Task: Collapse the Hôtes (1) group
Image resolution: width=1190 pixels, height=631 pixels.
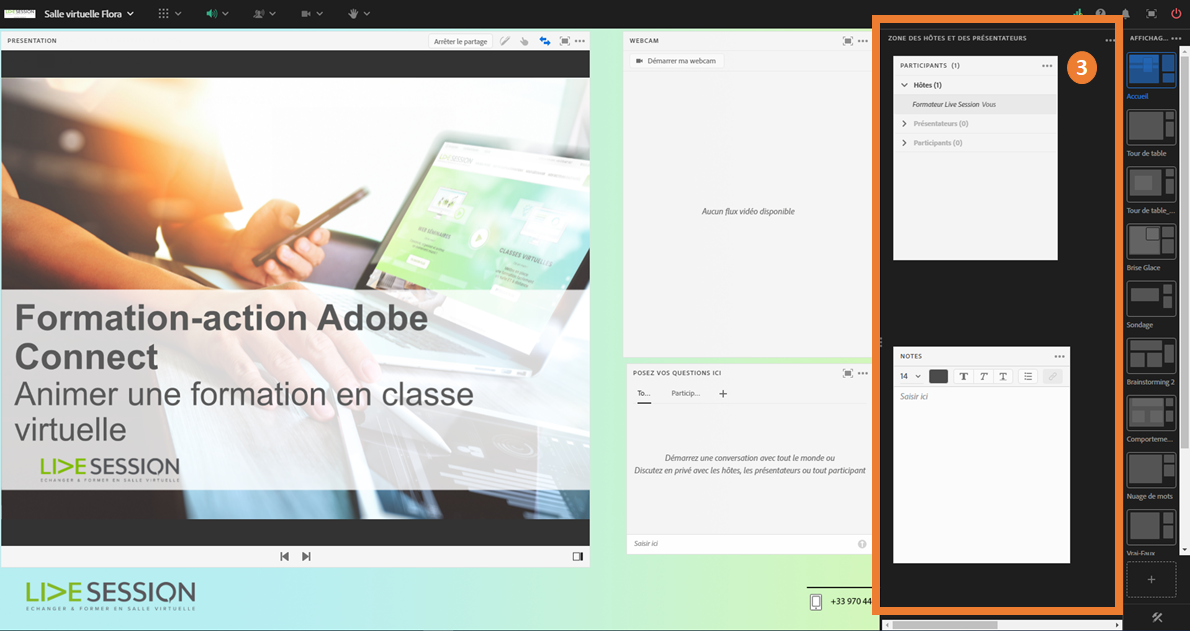Action: [x=904, y=85]
